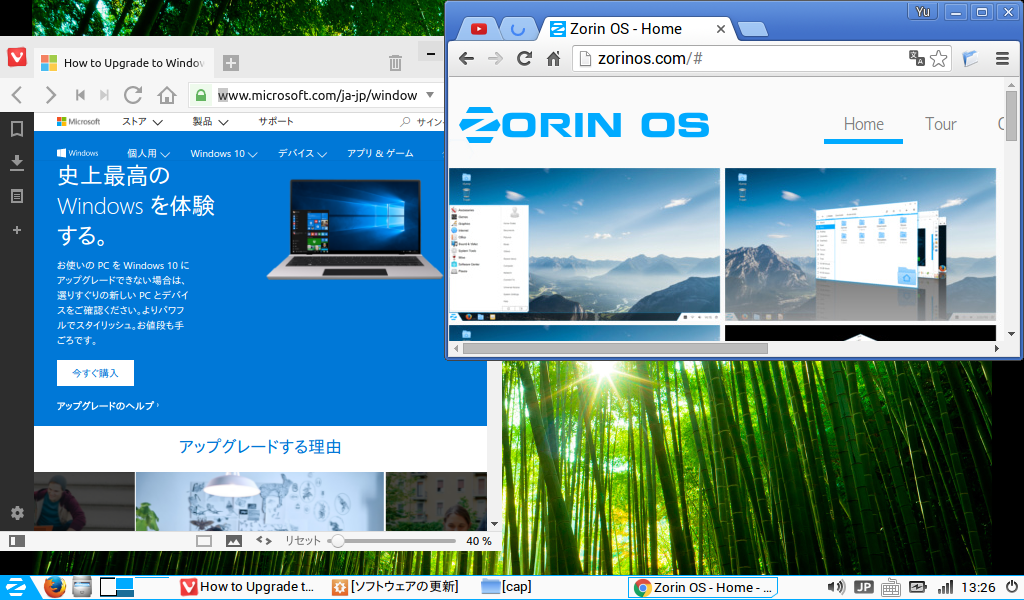The image size is (1024, 600).
Task: Expand the ストア menu on the Microsoft page
Action: [142, 121]
